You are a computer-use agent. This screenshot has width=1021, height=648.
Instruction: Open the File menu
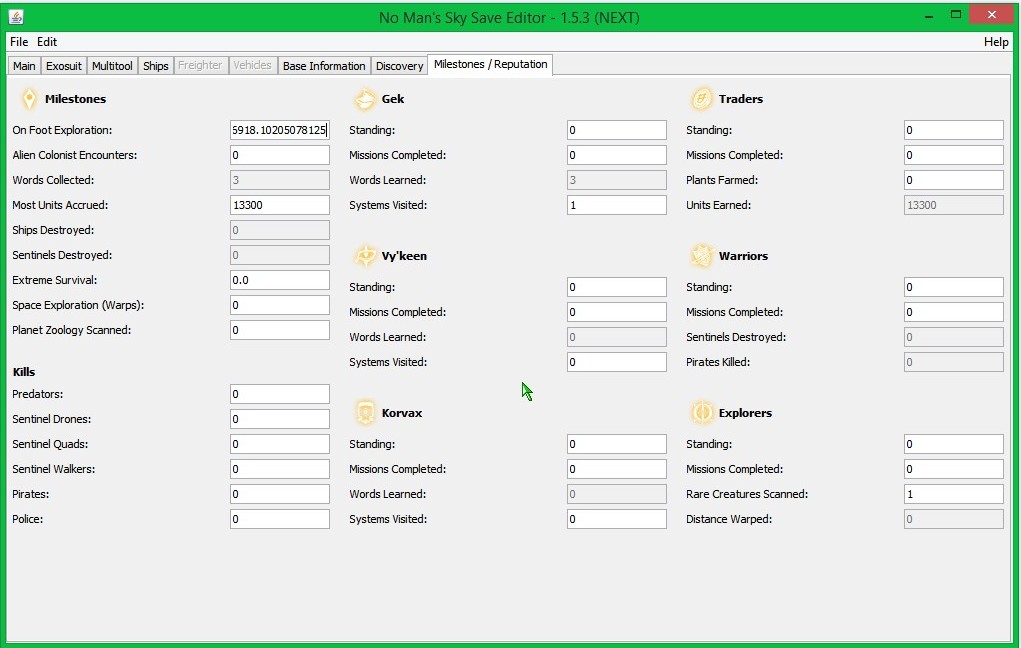[19, 42]
